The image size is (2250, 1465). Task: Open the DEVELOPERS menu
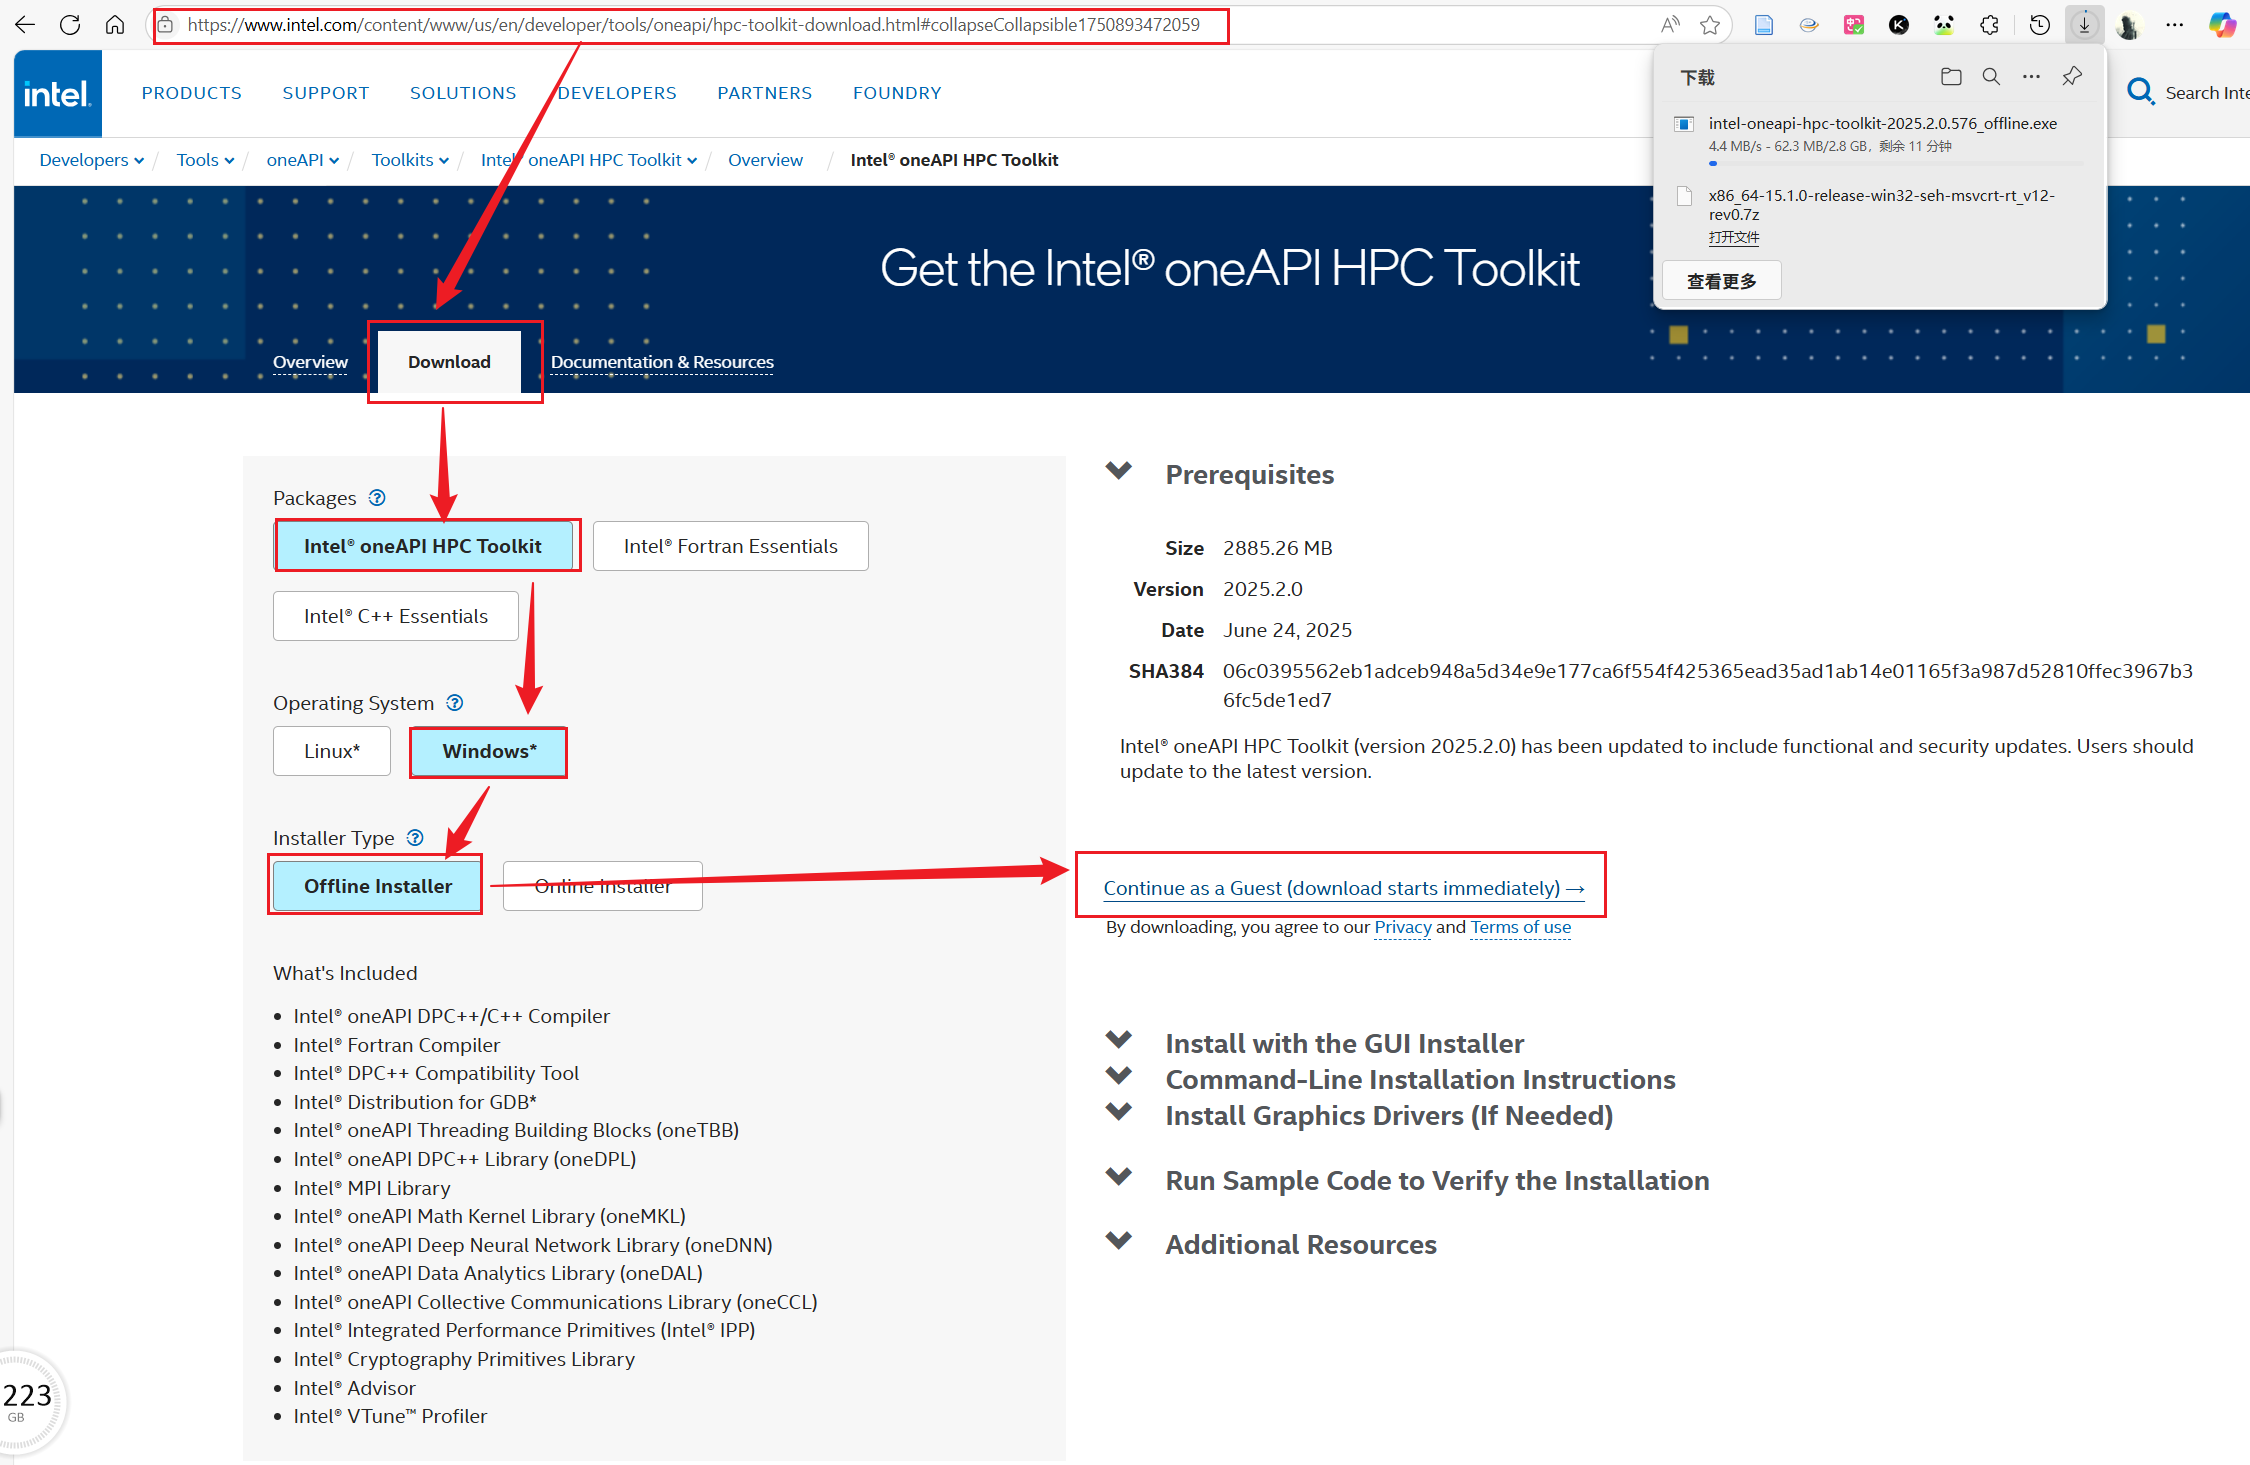(617, 92)
